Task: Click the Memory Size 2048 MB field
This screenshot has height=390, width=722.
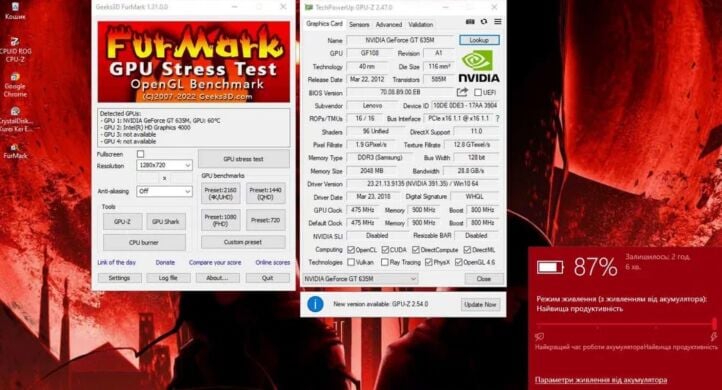Action: point(372,171)
